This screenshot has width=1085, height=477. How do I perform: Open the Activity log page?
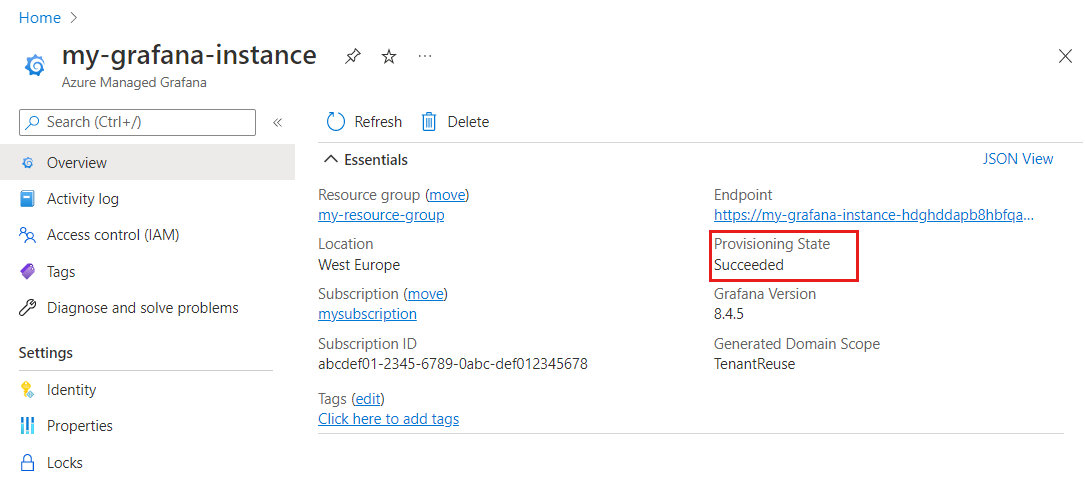pyautogui.click(x=83, y=199)
